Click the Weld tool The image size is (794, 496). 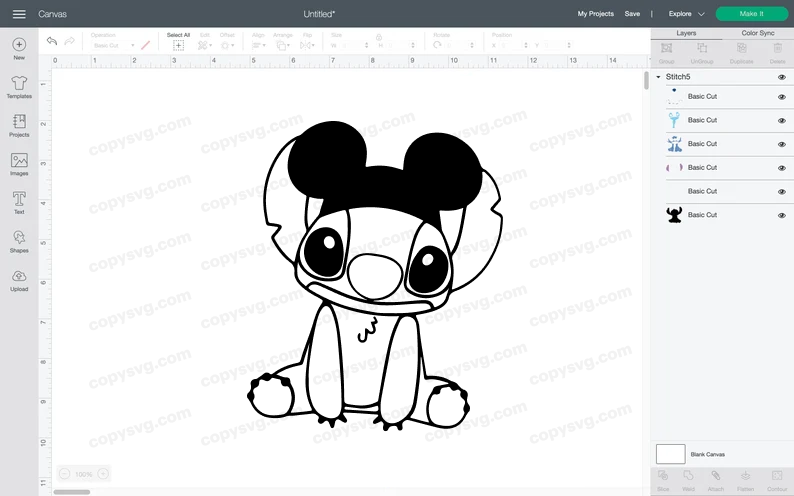(688, 476)
